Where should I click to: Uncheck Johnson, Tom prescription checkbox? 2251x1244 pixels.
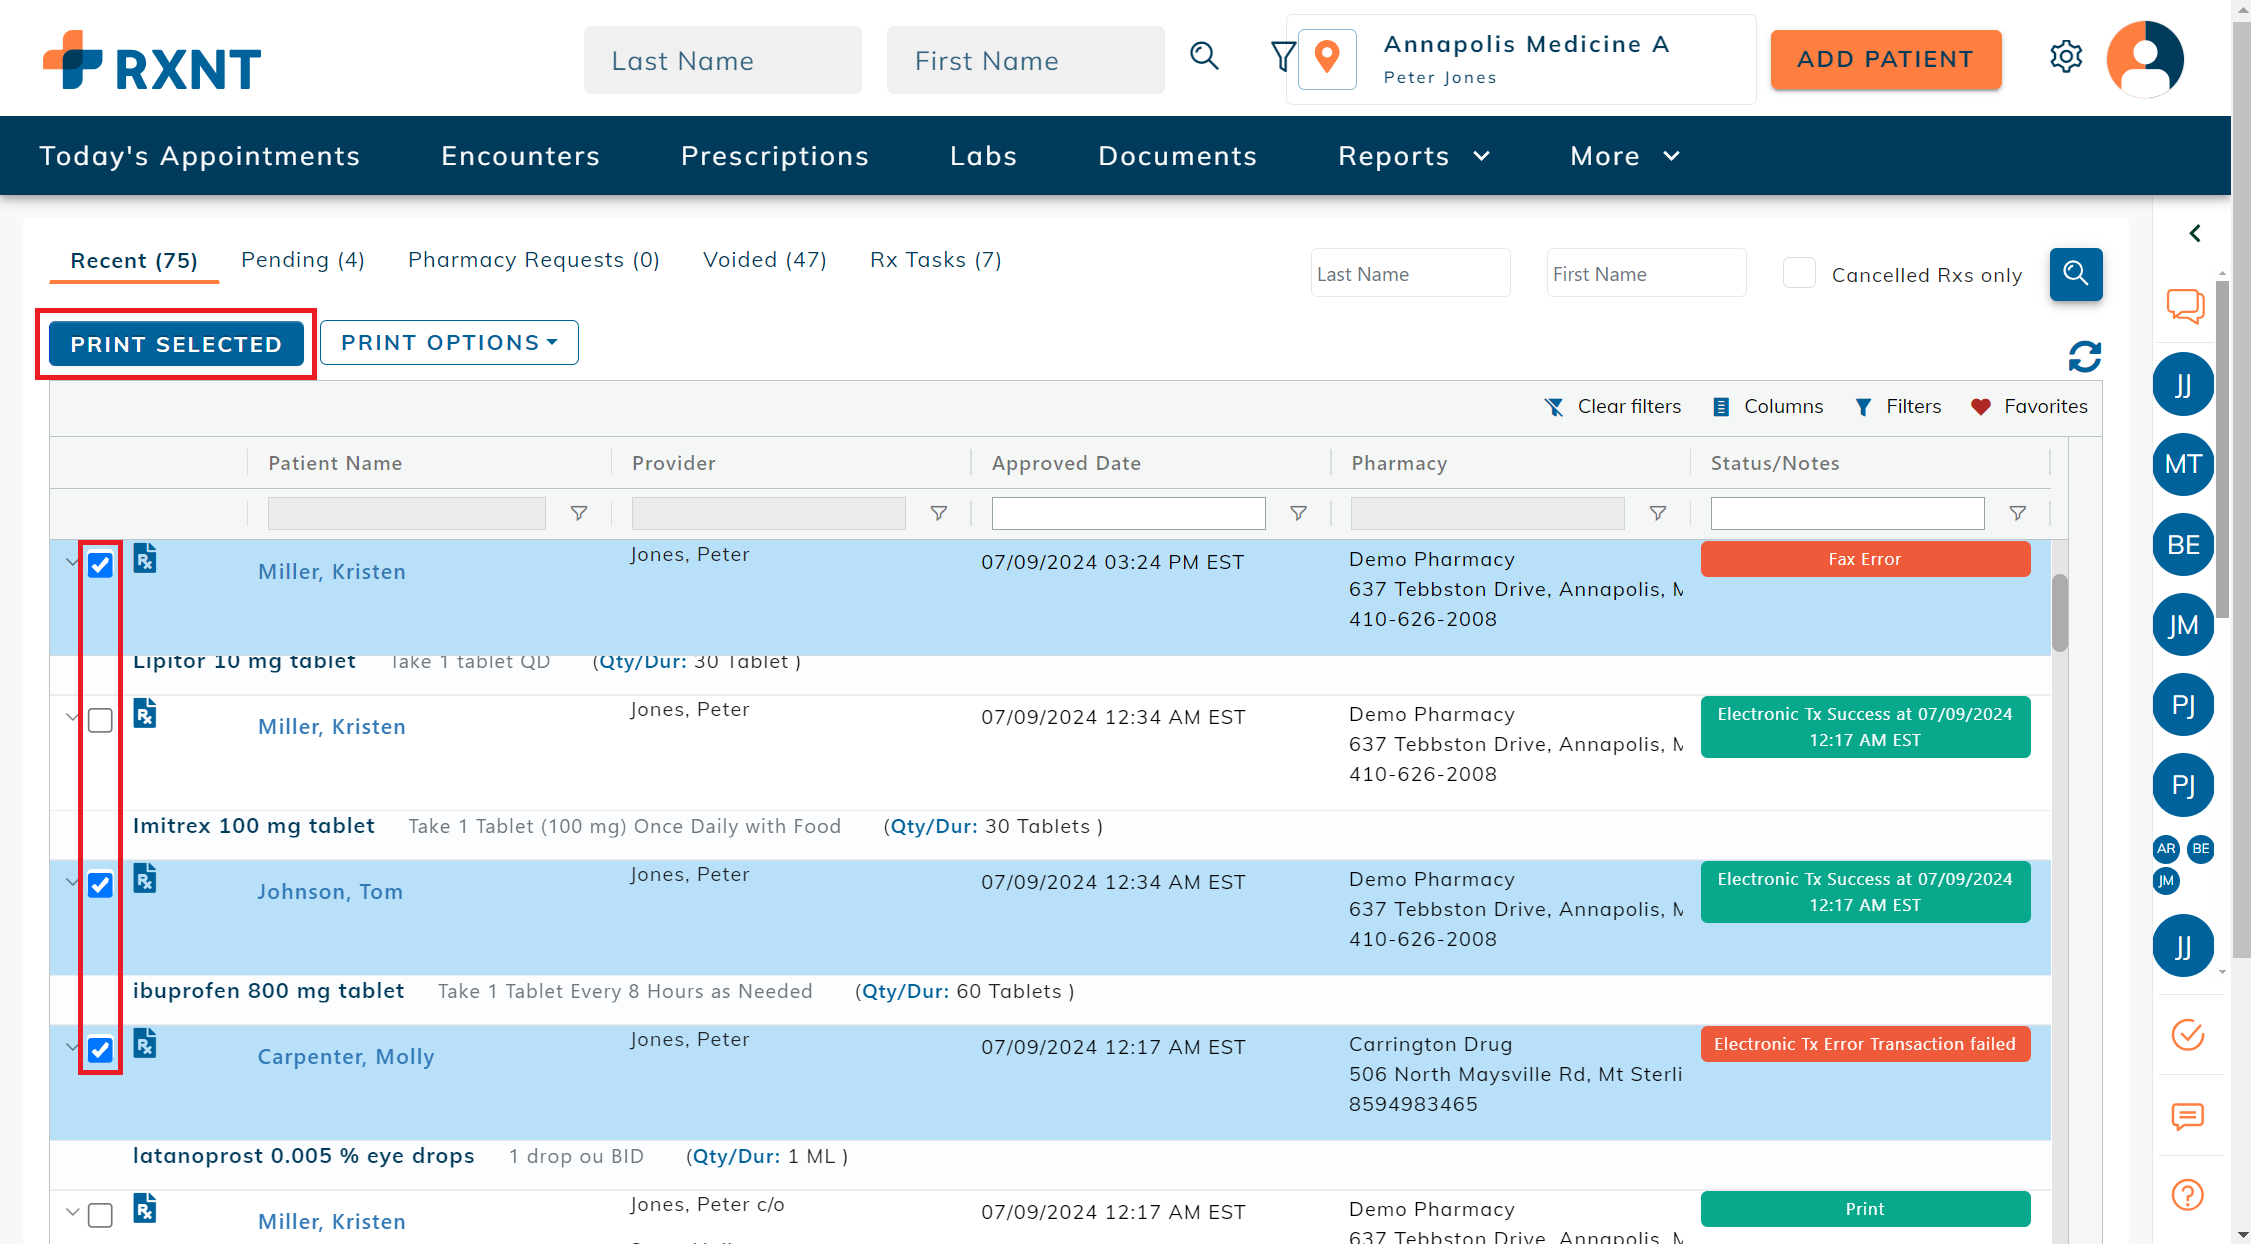tap(100, 885)
